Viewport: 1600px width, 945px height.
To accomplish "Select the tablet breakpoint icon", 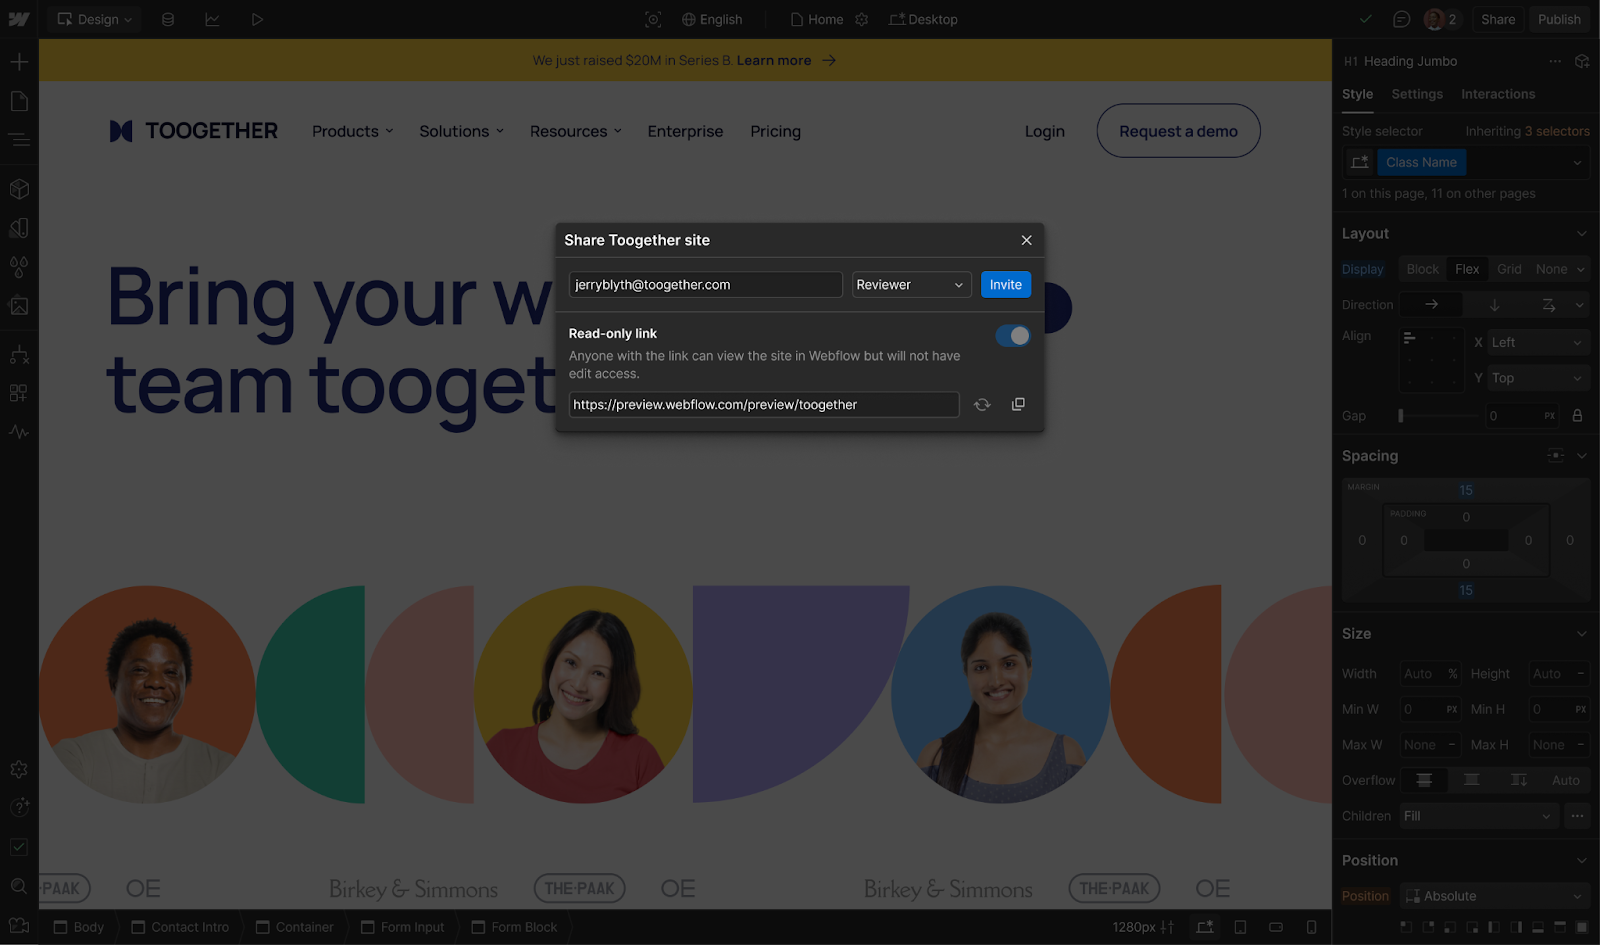I will [1240, 927].
